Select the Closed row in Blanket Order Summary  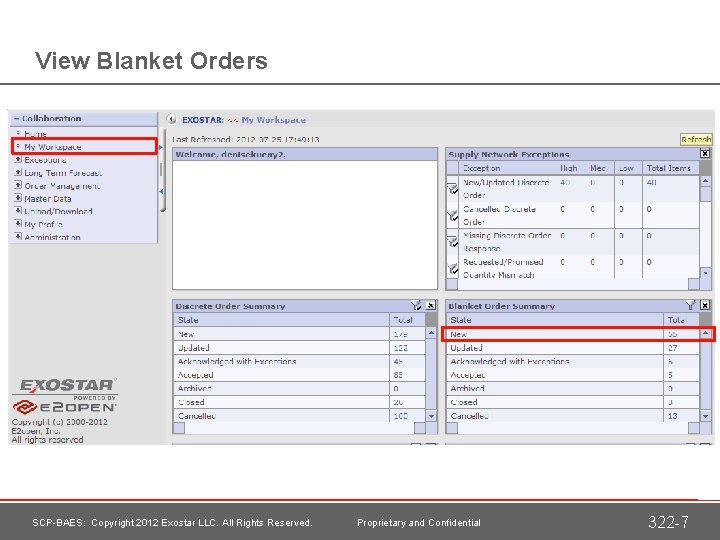point(572,402)
